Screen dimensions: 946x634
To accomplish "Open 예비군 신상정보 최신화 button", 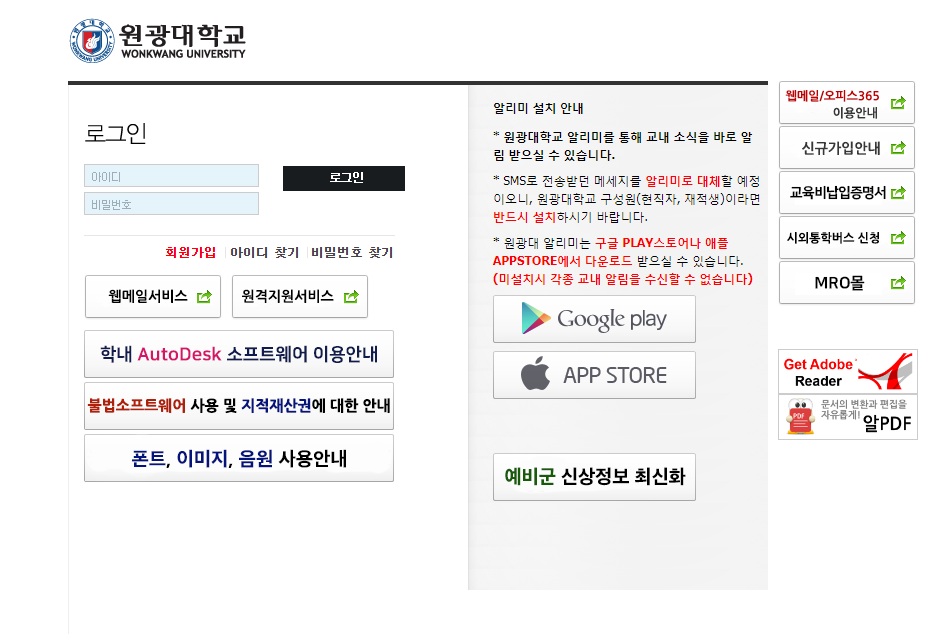I will (x=594, y=477).
